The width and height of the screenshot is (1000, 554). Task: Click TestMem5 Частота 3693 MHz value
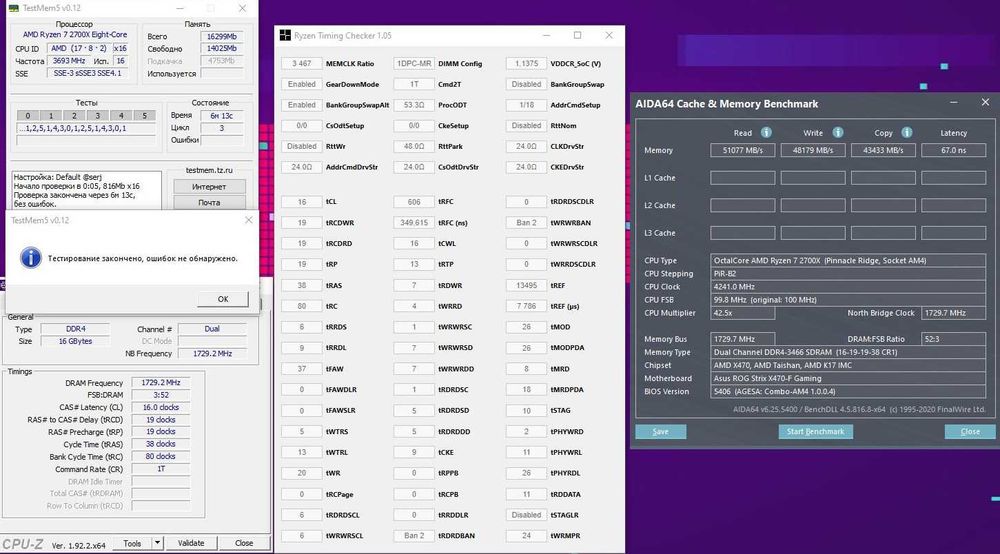pyautogui.click(x=69, y=61)
